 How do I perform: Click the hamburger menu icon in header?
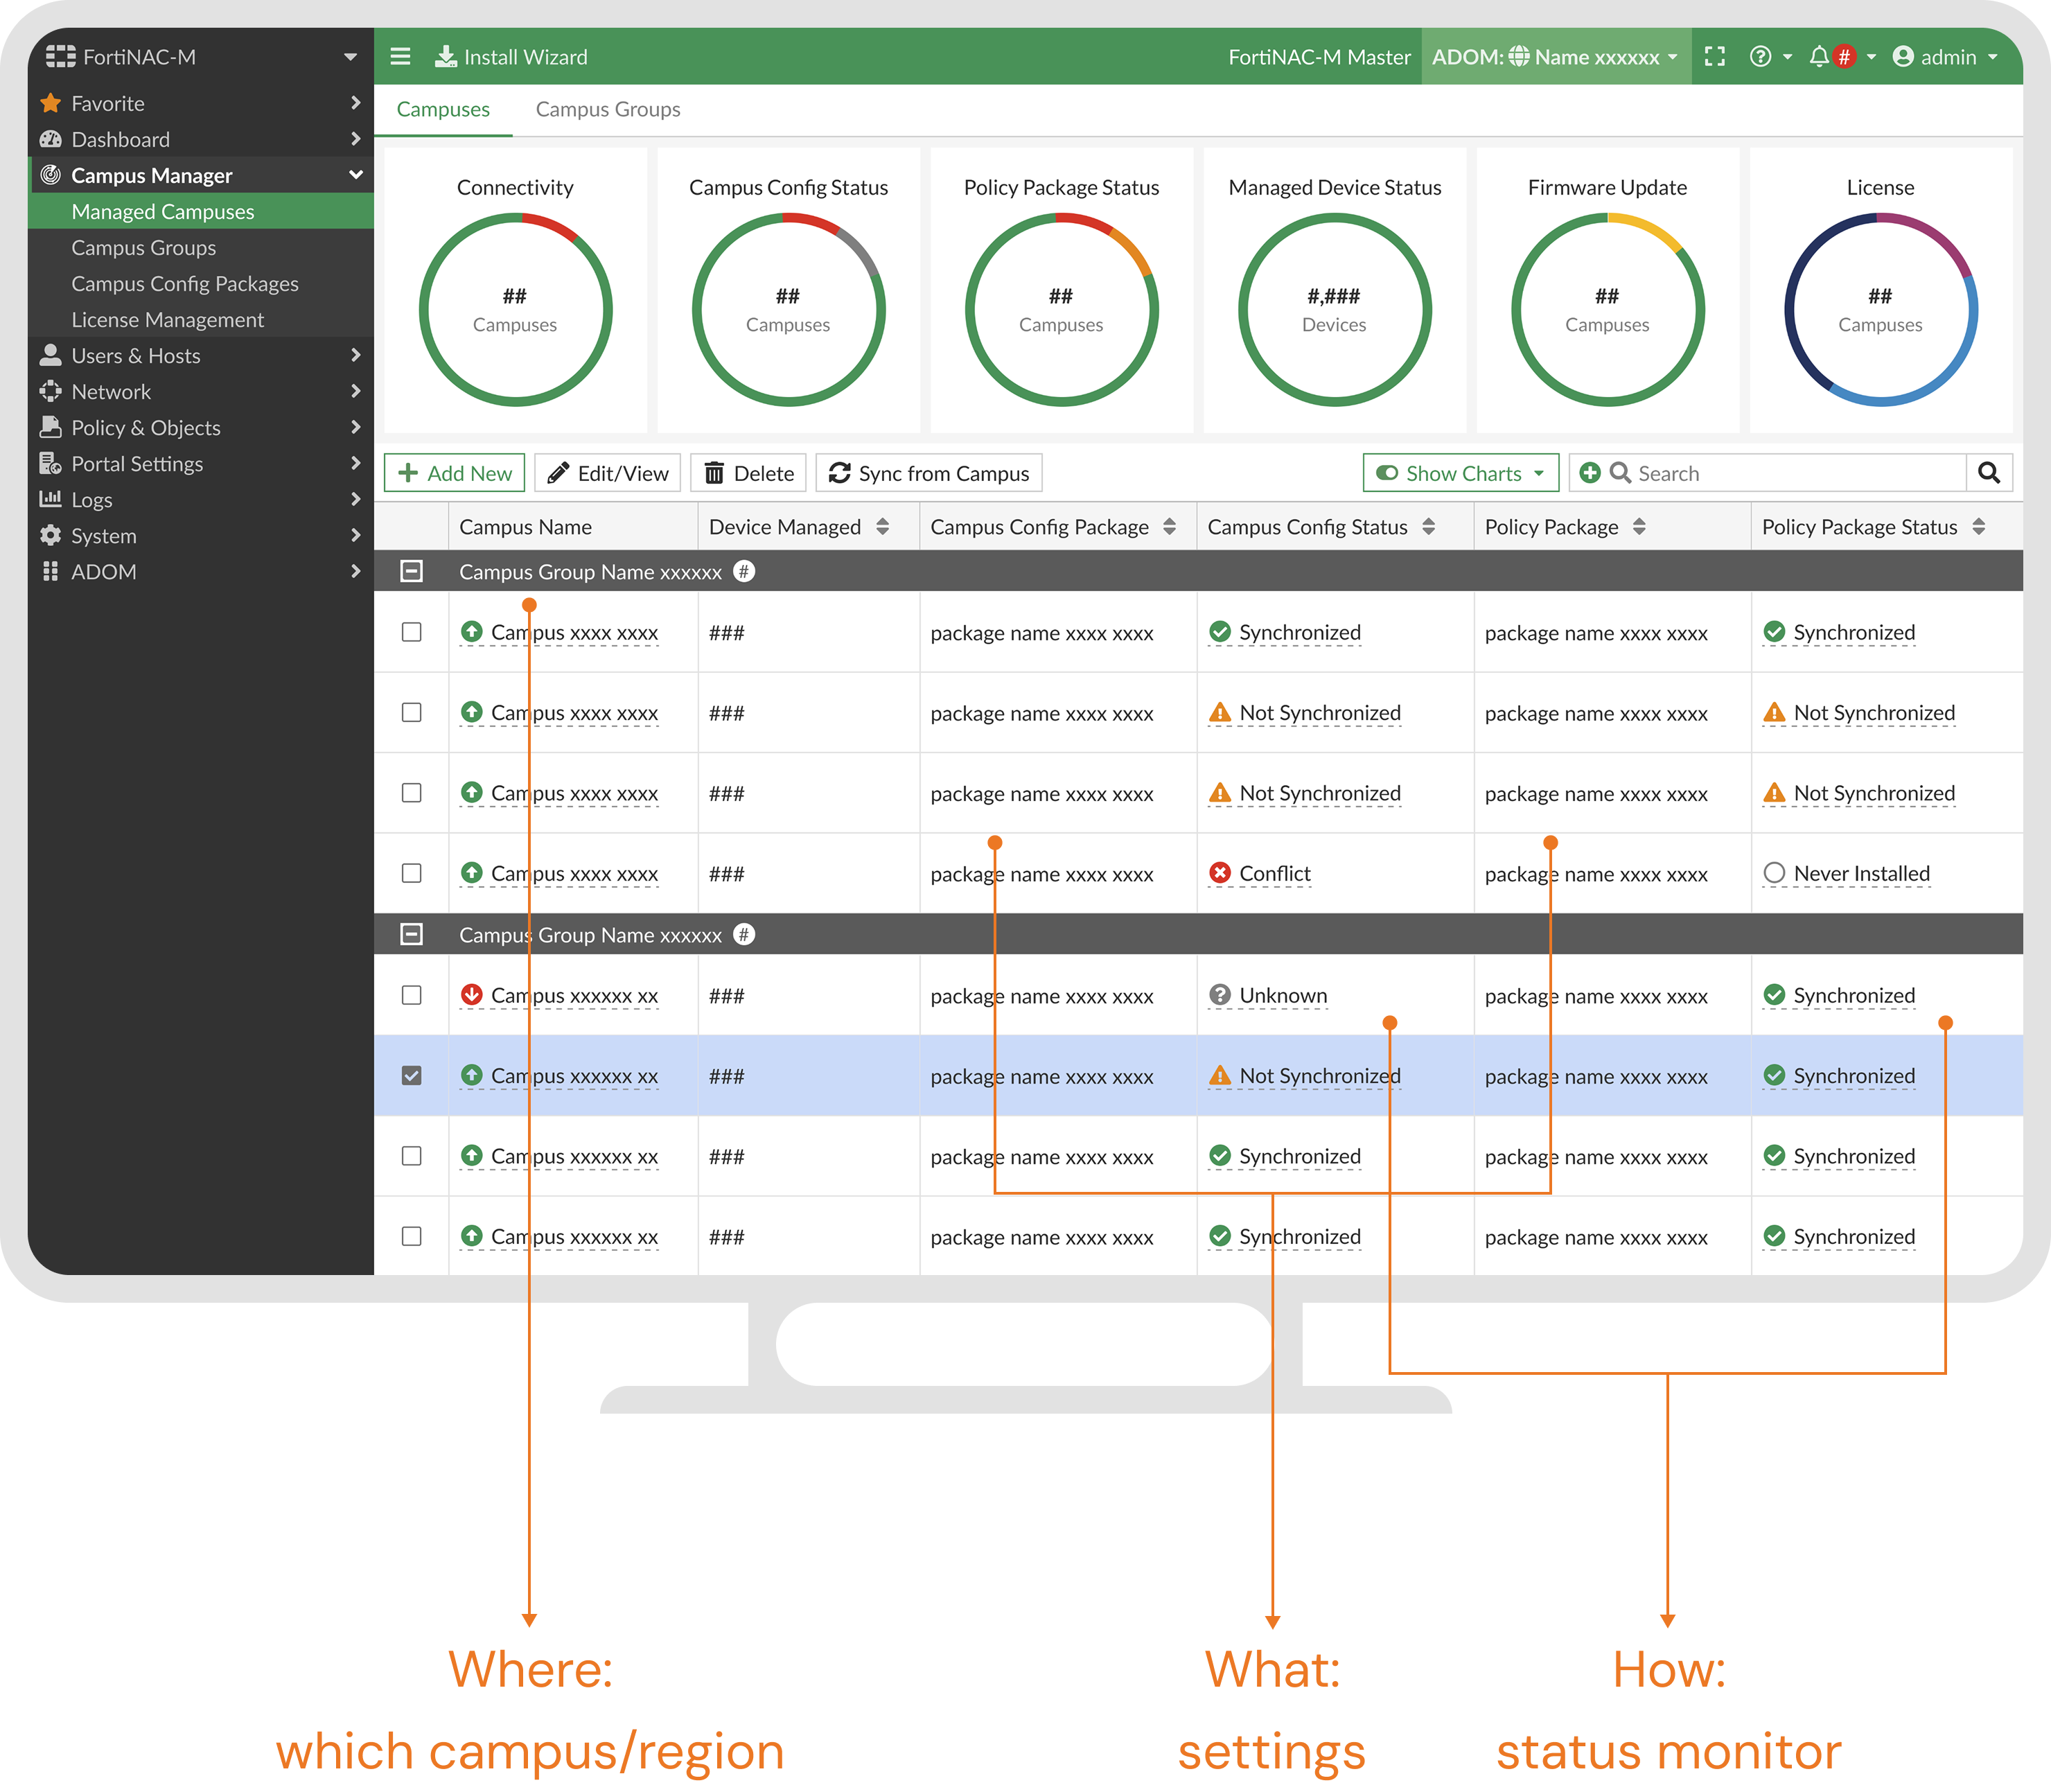(400, 57)
